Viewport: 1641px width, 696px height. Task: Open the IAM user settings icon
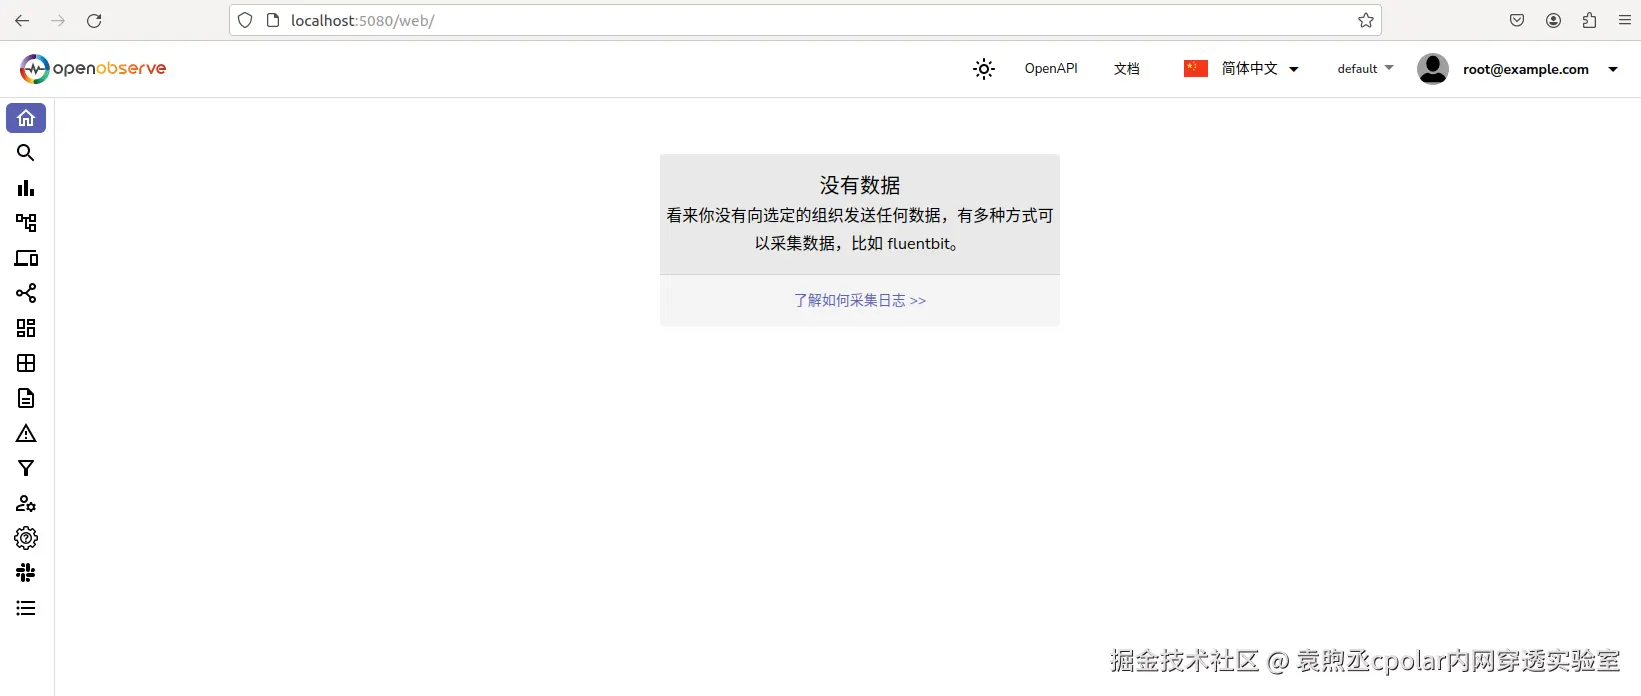point(26,503)
